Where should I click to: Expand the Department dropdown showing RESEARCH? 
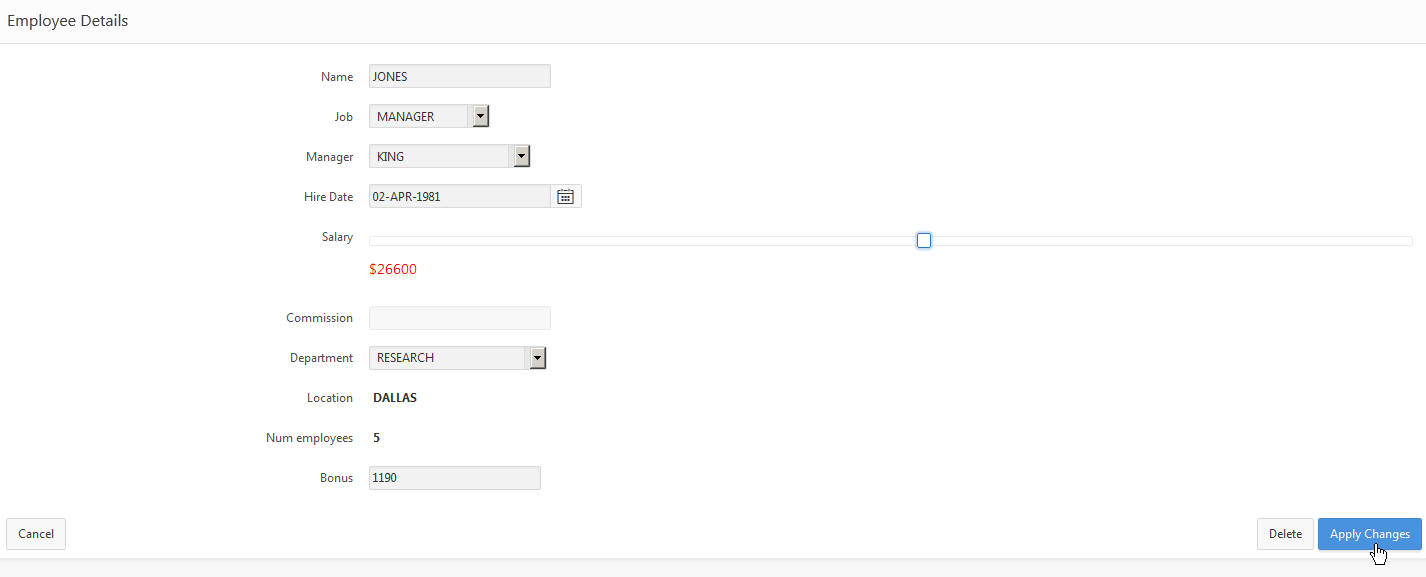[x=537, y=358]
